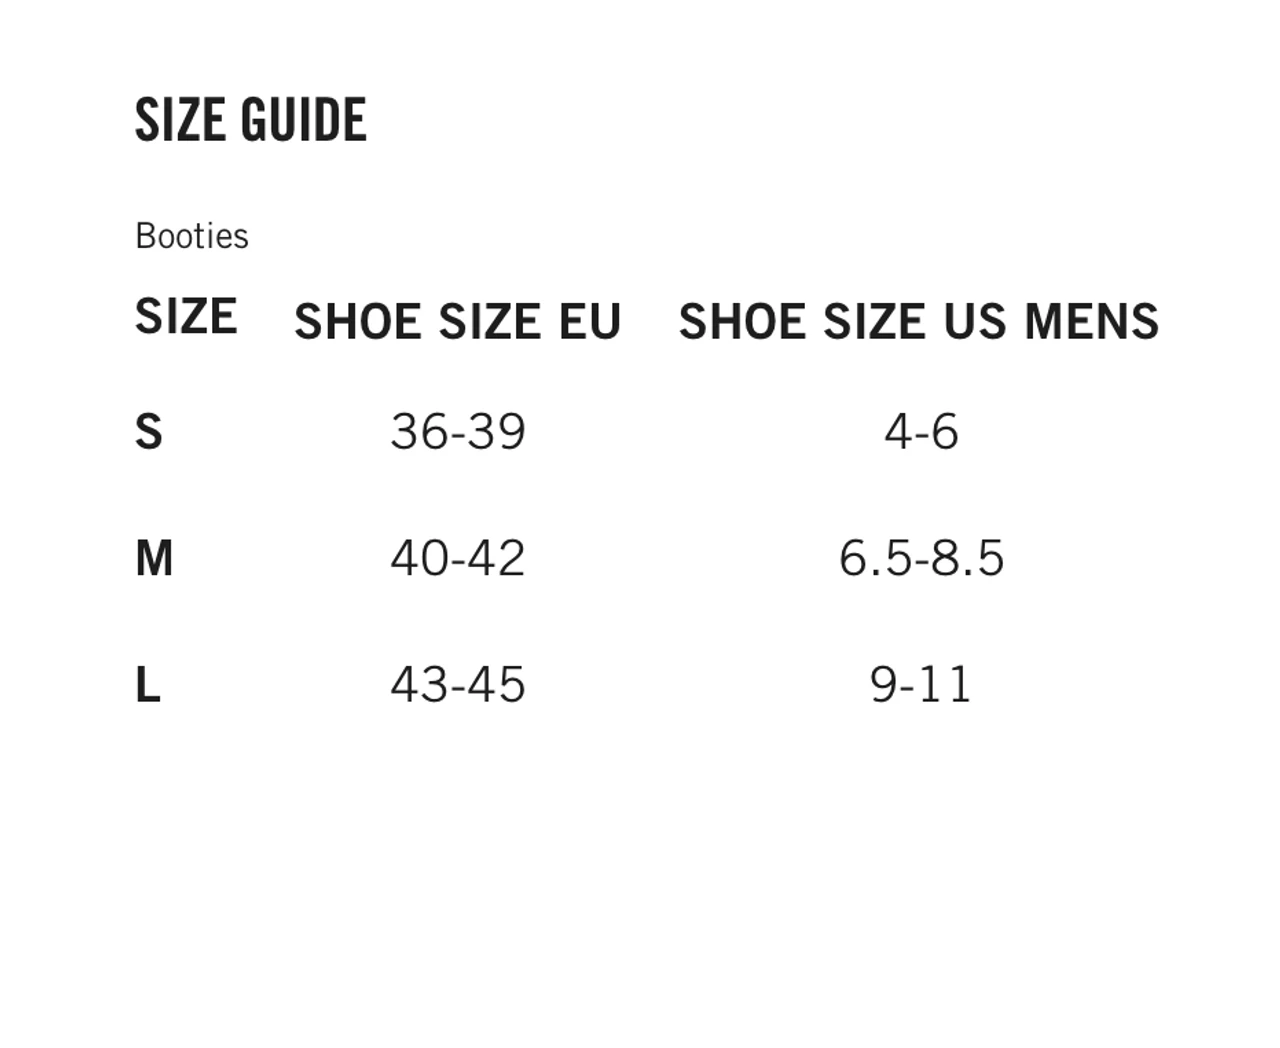1280x1048 pixels.
Task: Click the EU shoe size 36-39 cell
Action: tap(458, 432)
